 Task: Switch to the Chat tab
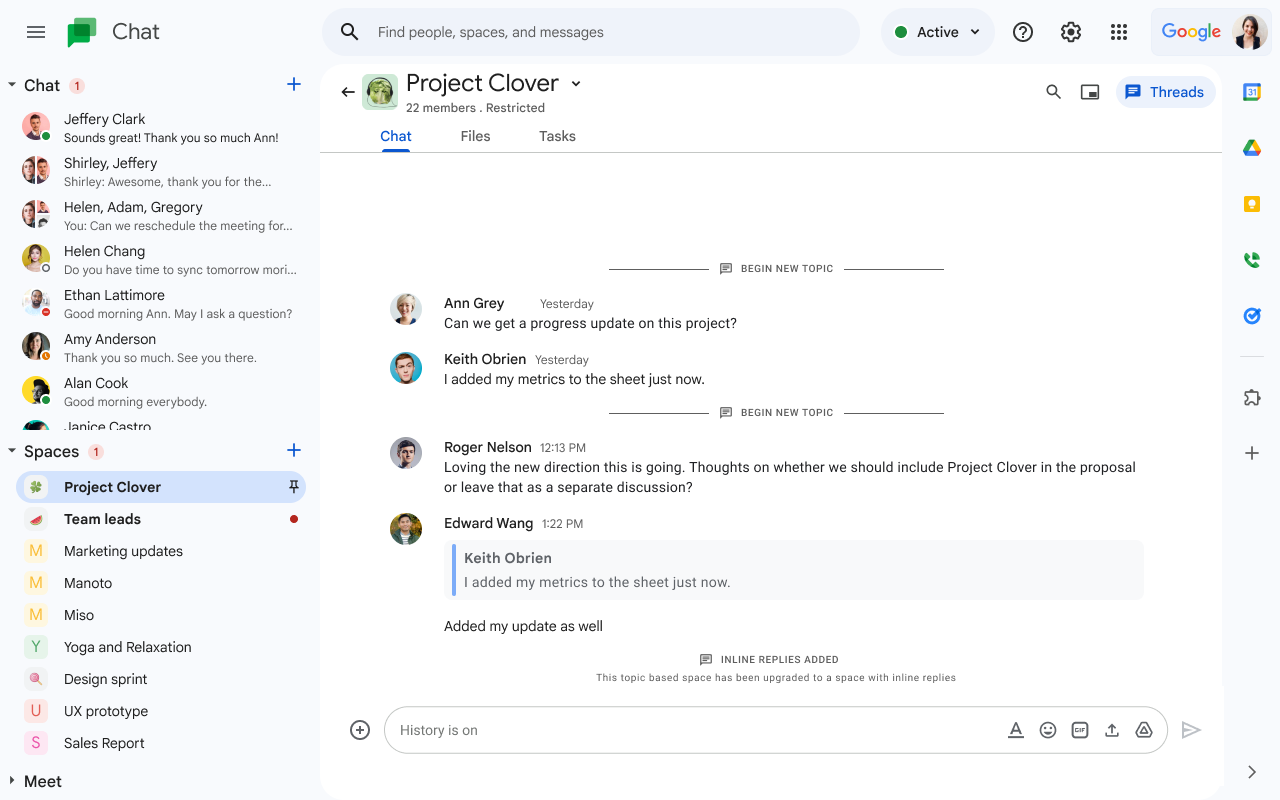coord(396,136)
